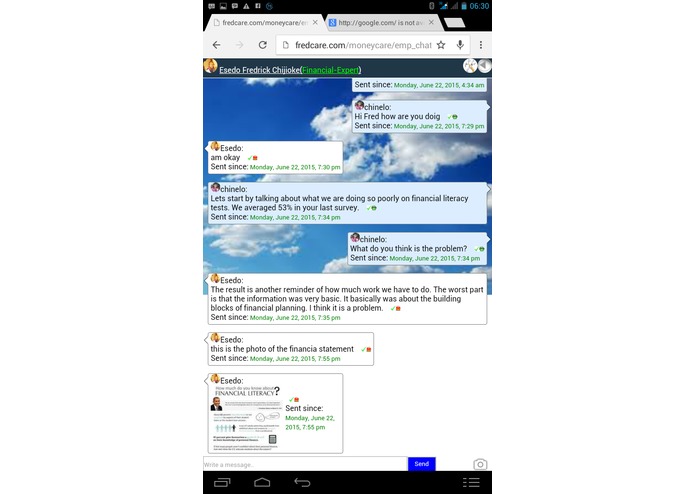Click Esedo's avatar on 'The result is another reminder' message
Viewport: 695px width, 494px height.
tap(215, 278)
